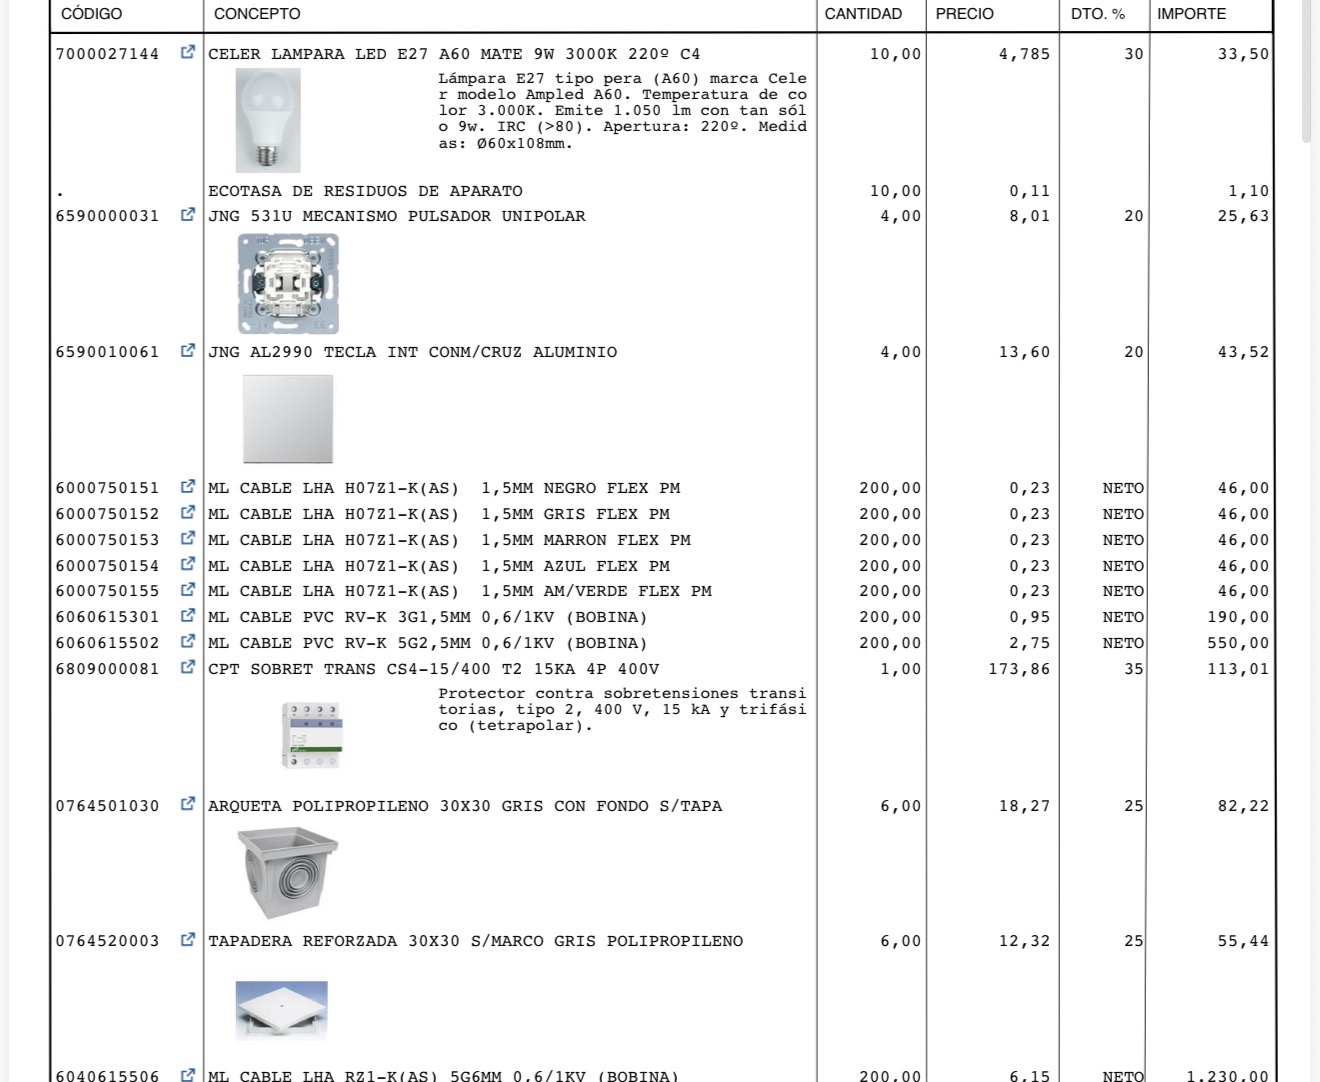The width and height of the screenshot is (1320, 1082).
Task: Click the CONCEPTO column header
Action: [257, 14]
